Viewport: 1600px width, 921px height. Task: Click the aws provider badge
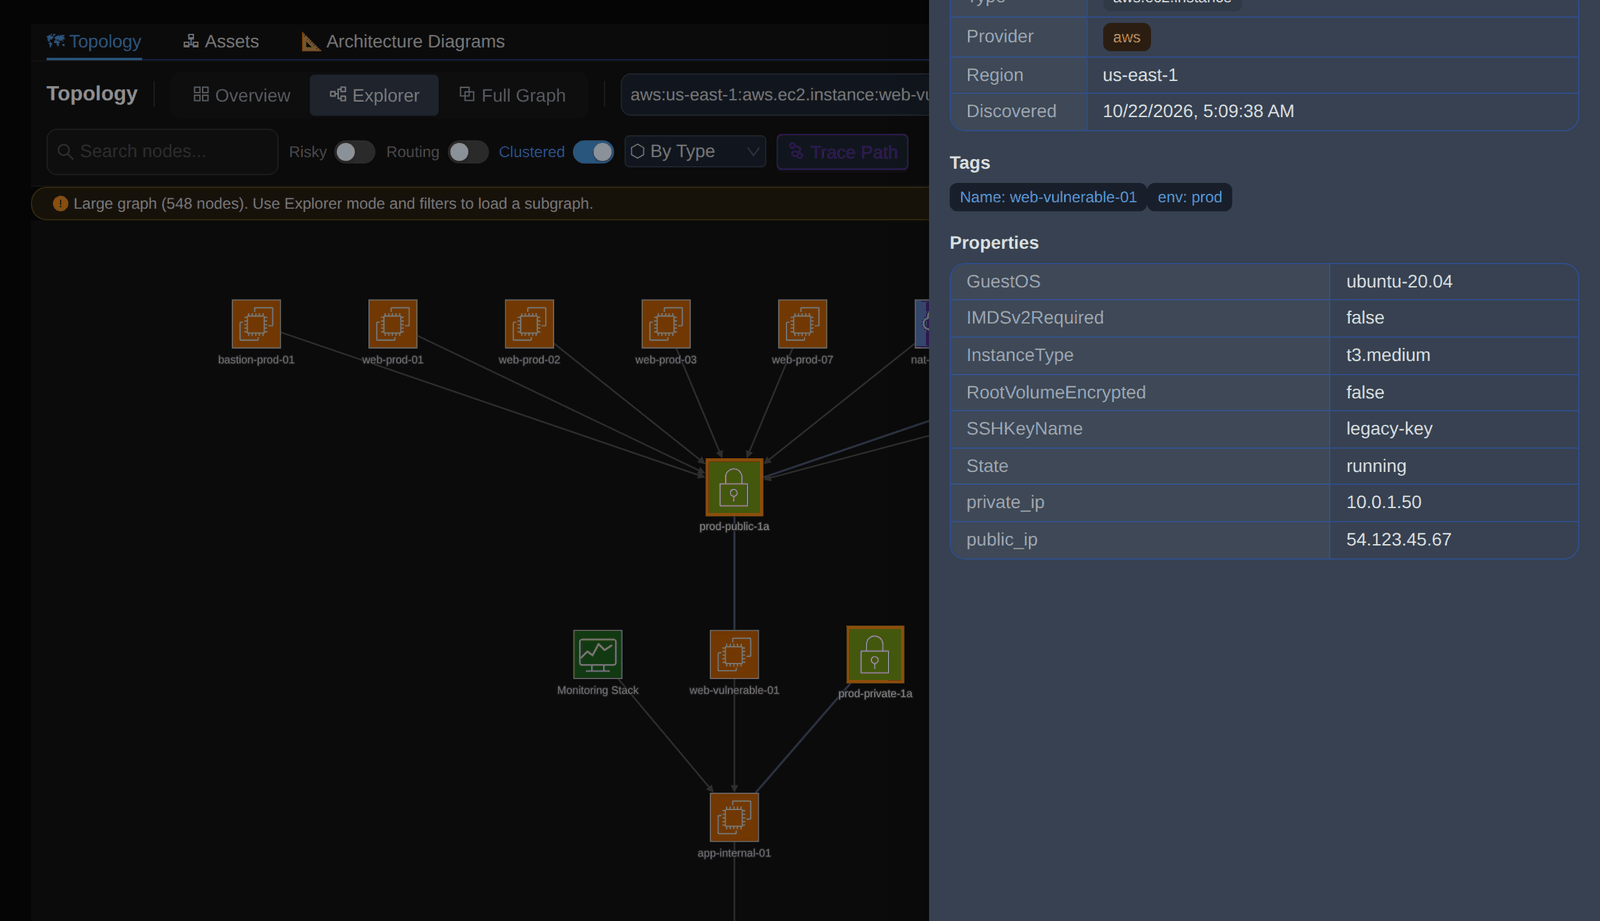1126,37
